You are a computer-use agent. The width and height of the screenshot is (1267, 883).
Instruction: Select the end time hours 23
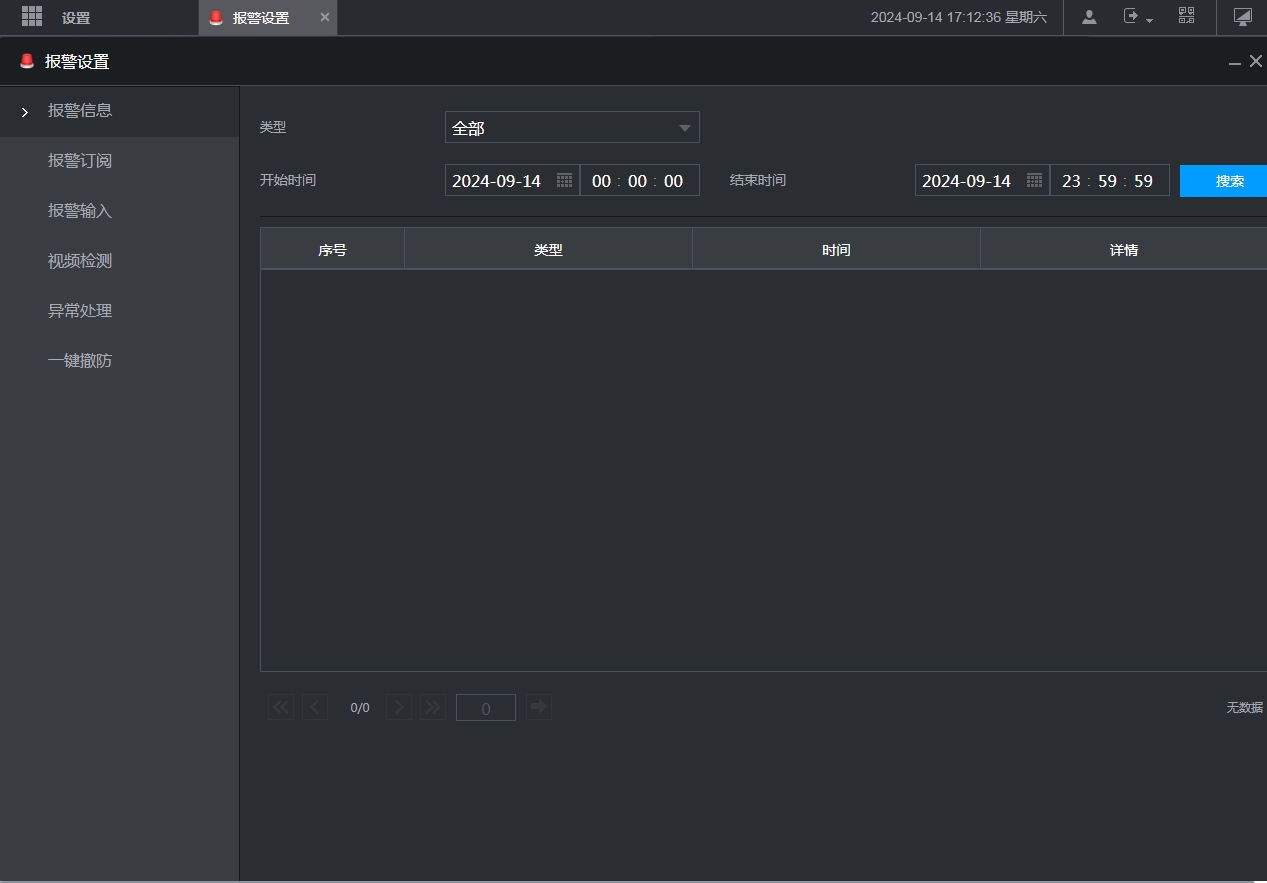click(x=1071, y=181)
